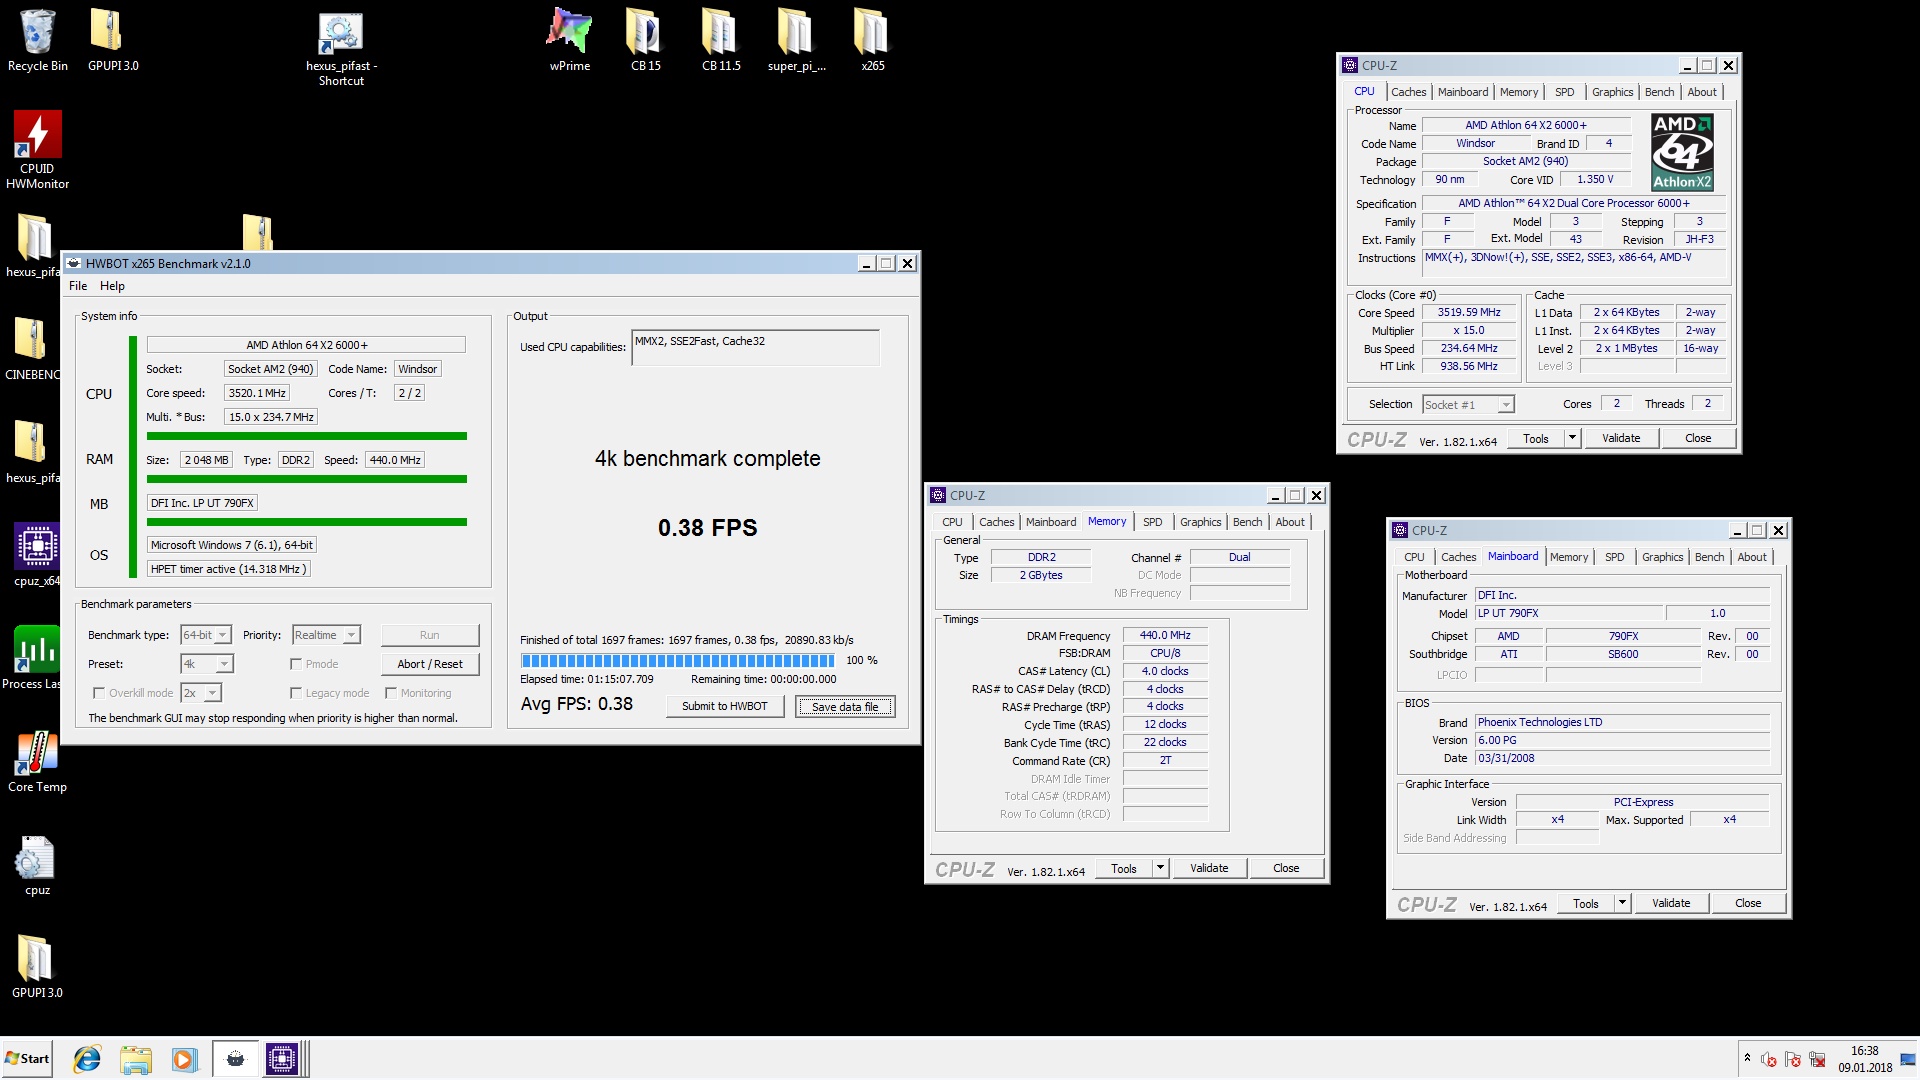Expand Tools arrow in Memory tab window
1920x1080 pixels.
coord(1160,868)
